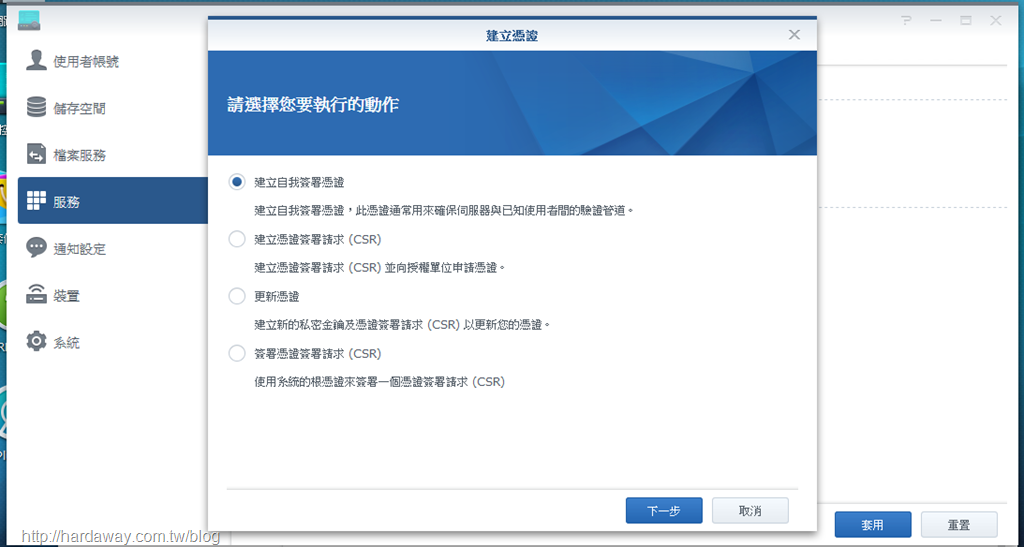Click the control panel app icon in title bar
This screenshot has width=1024, height=547.
pos(29,21)
